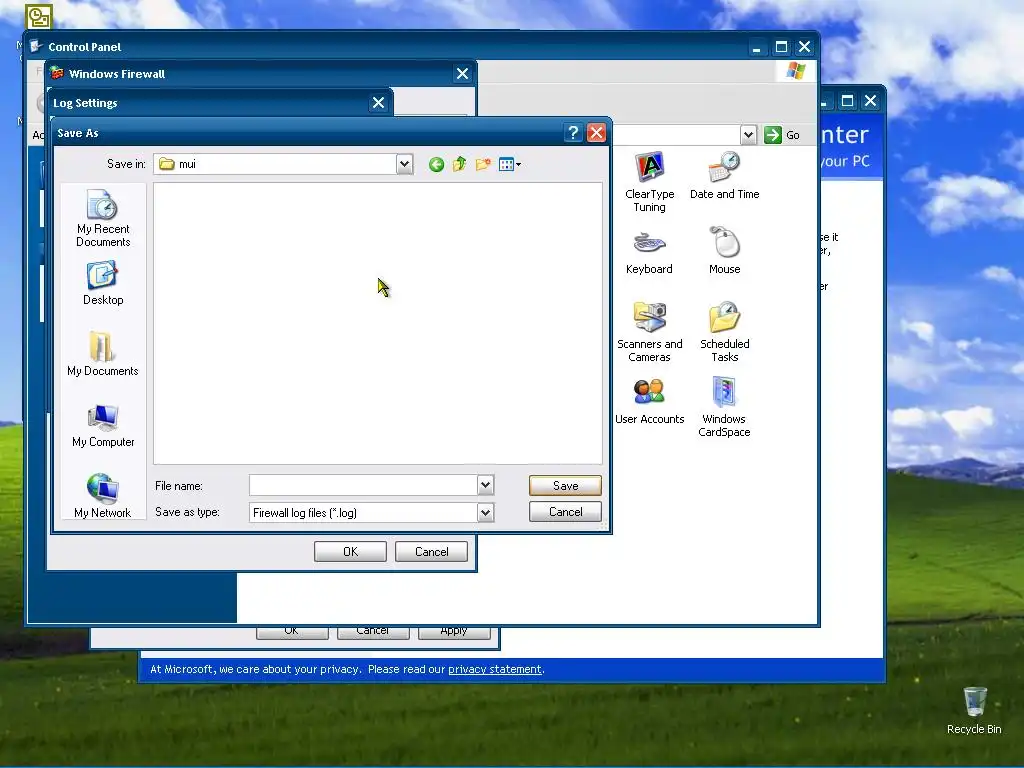Click the File name text field
This screenshot has width=1024, height=768.
pyautogui.click(x=363, y=485)
